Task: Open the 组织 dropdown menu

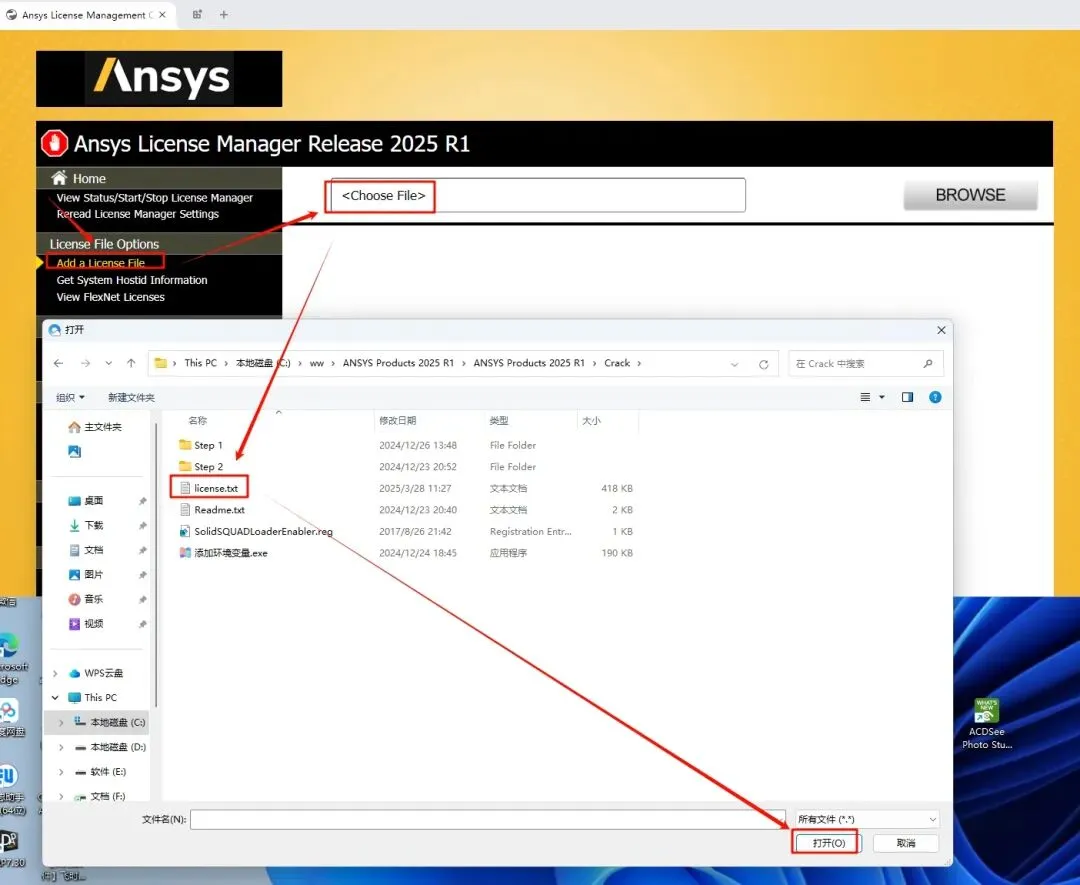Action: 70,397
